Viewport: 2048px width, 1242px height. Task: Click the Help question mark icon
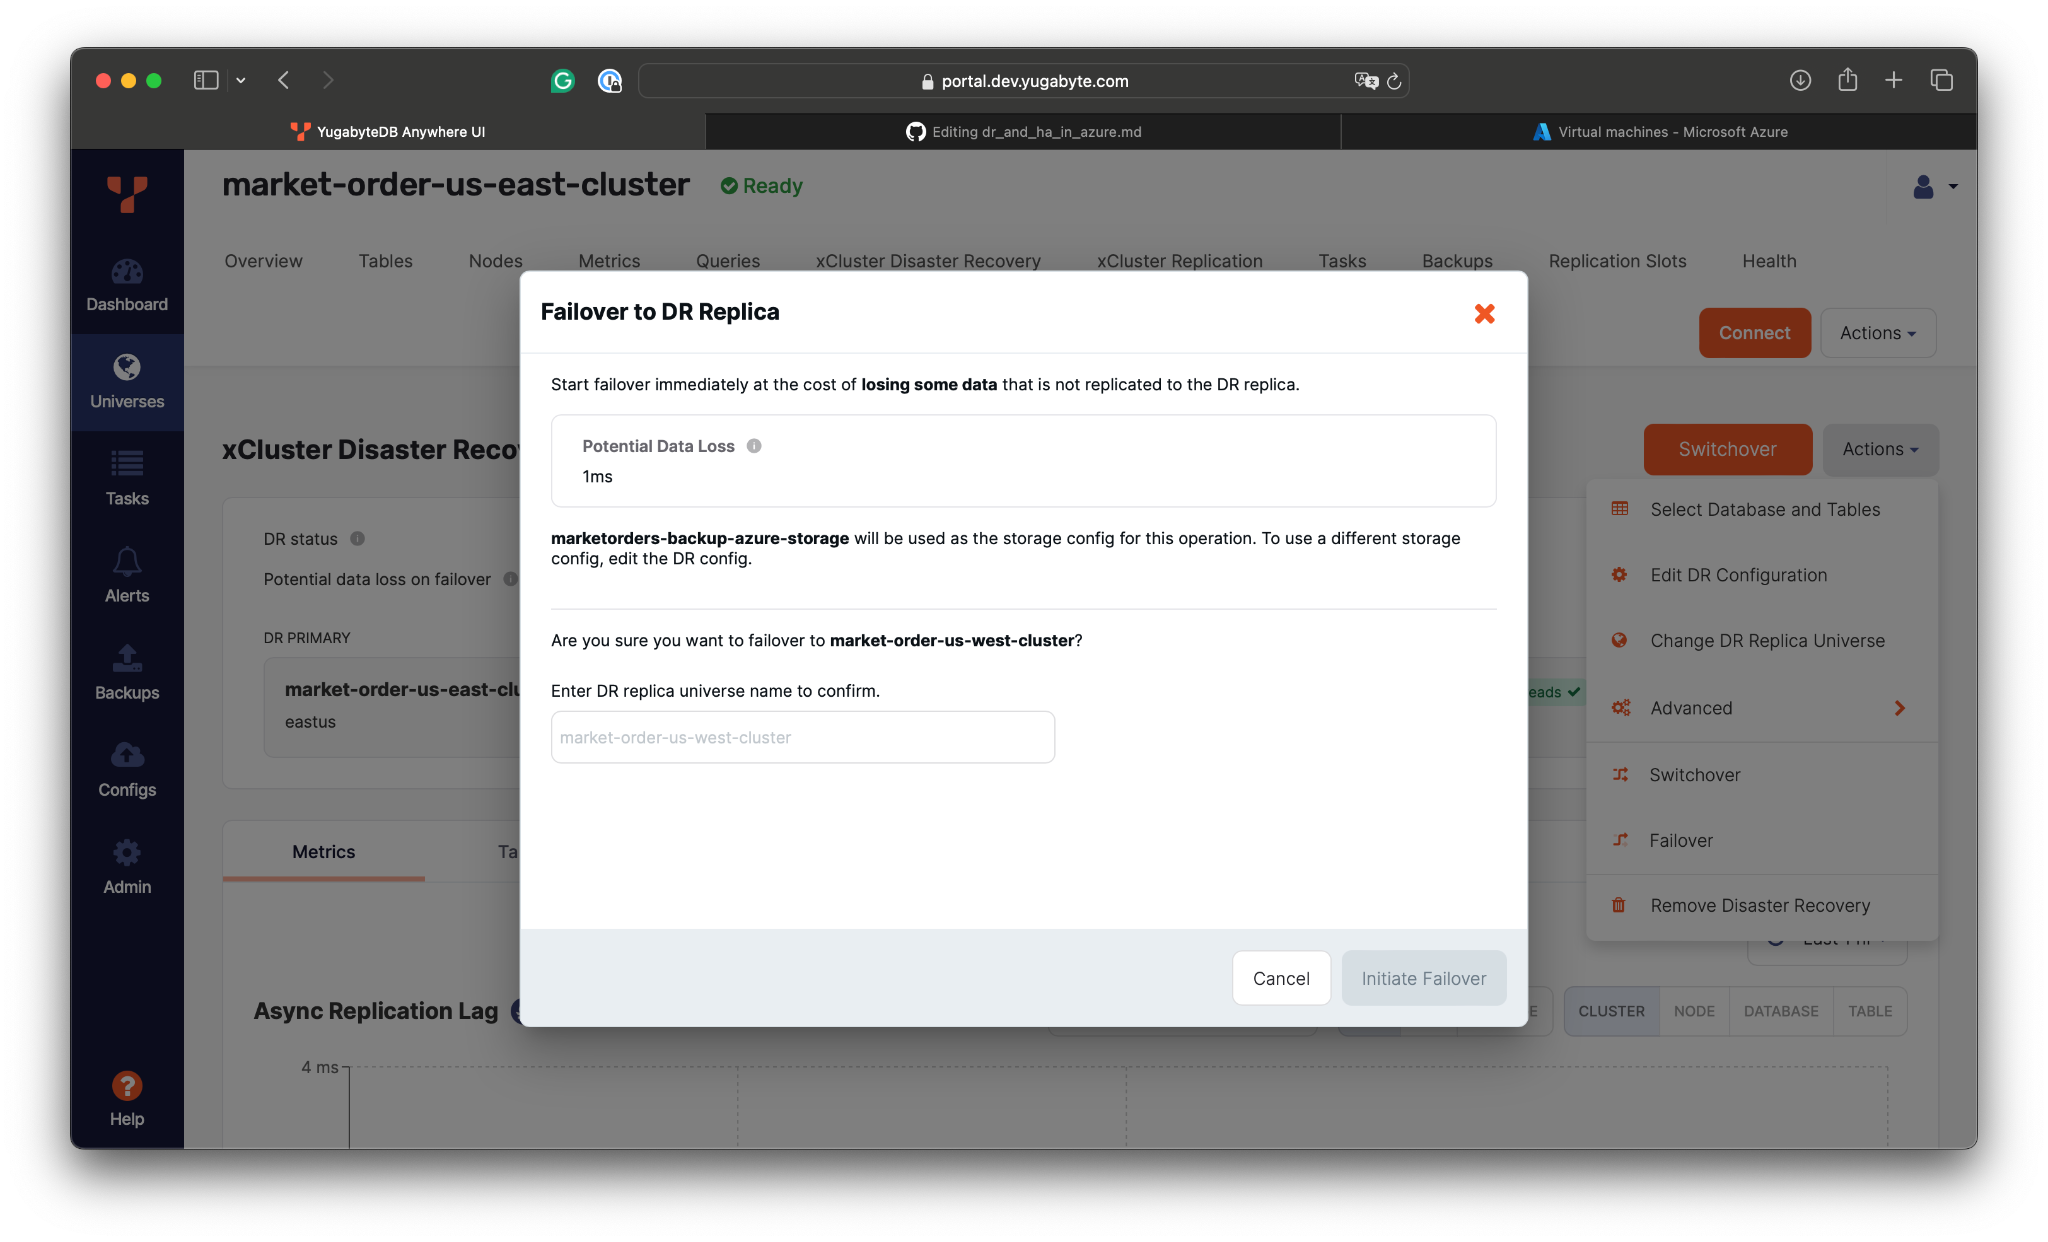coord(127,1086)
